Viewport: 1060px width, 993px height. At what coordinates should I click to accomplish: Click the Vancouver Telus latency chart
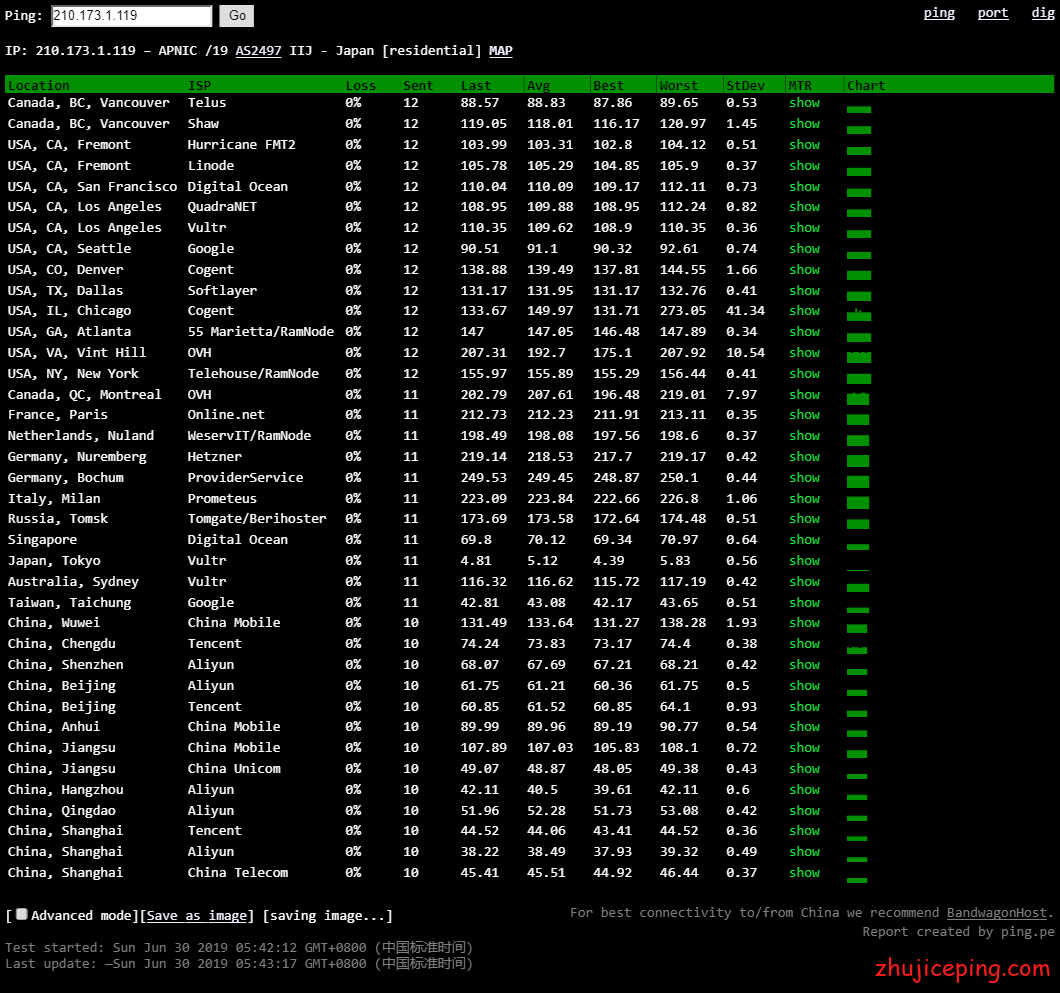click(x=859, y=110)
